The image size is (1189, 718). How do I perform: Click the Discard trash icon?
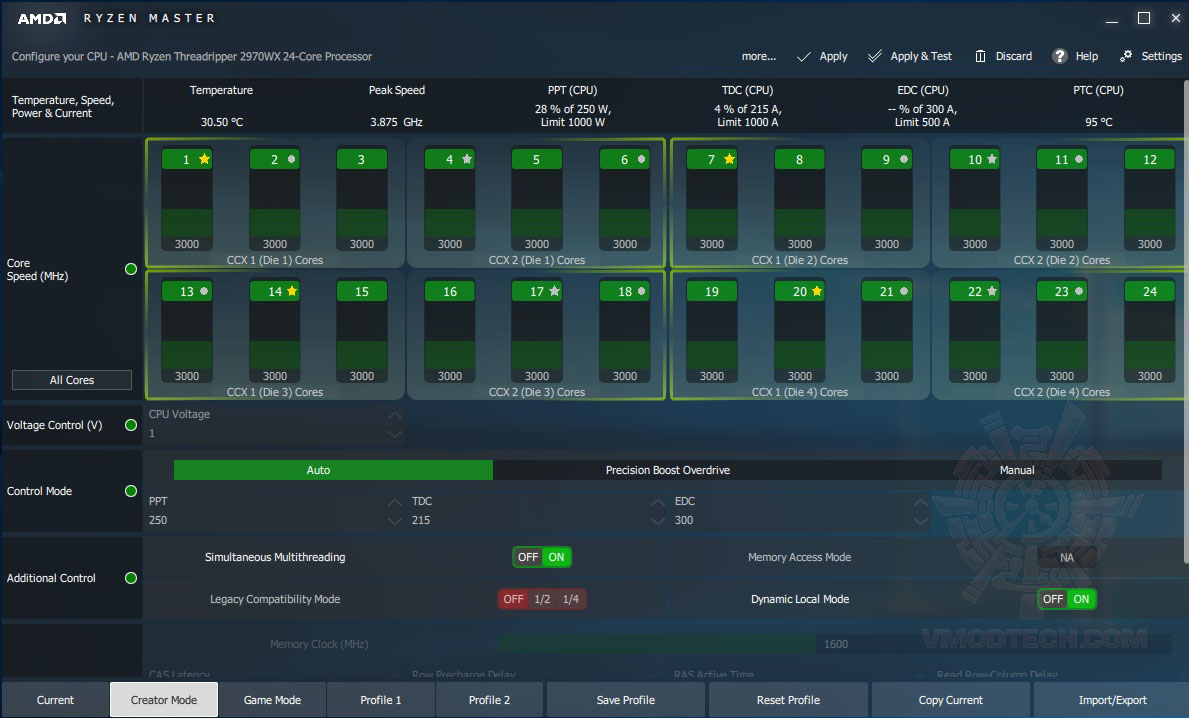click(980, 57)
